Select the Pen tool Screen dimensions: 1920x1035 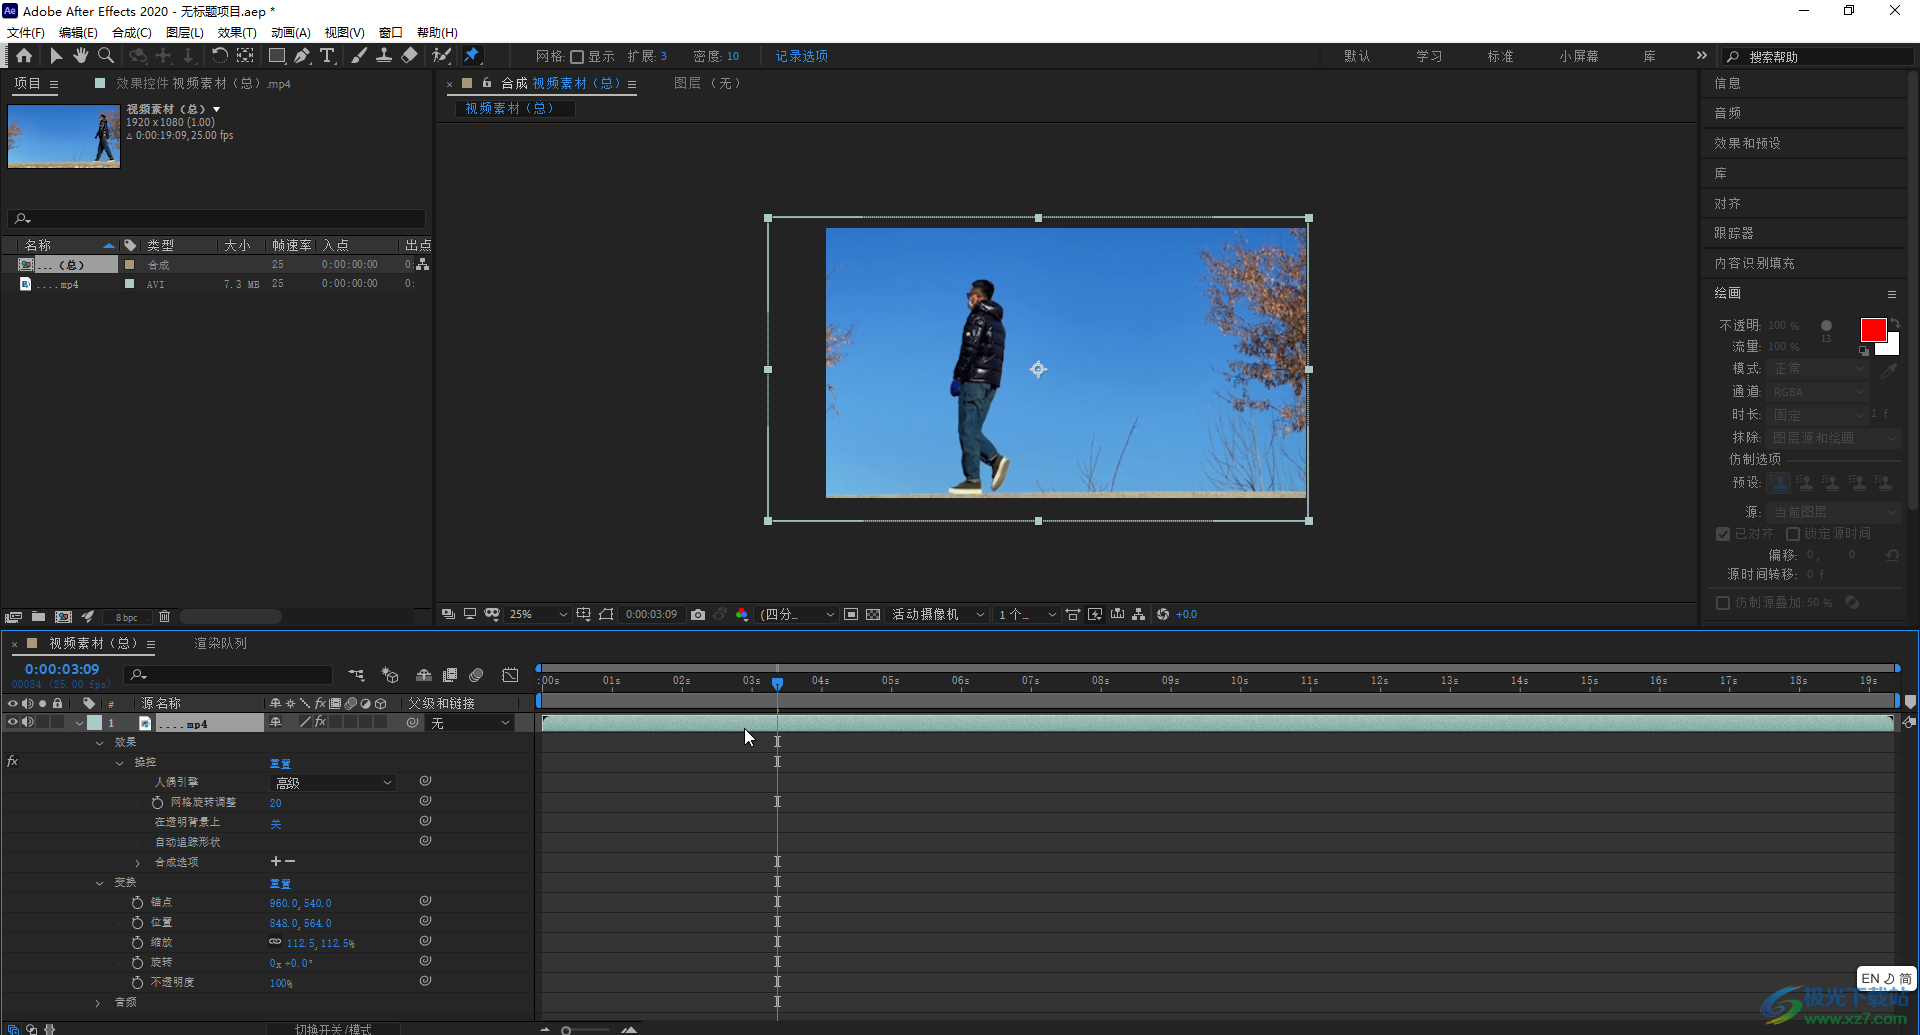tap(302, 56)
